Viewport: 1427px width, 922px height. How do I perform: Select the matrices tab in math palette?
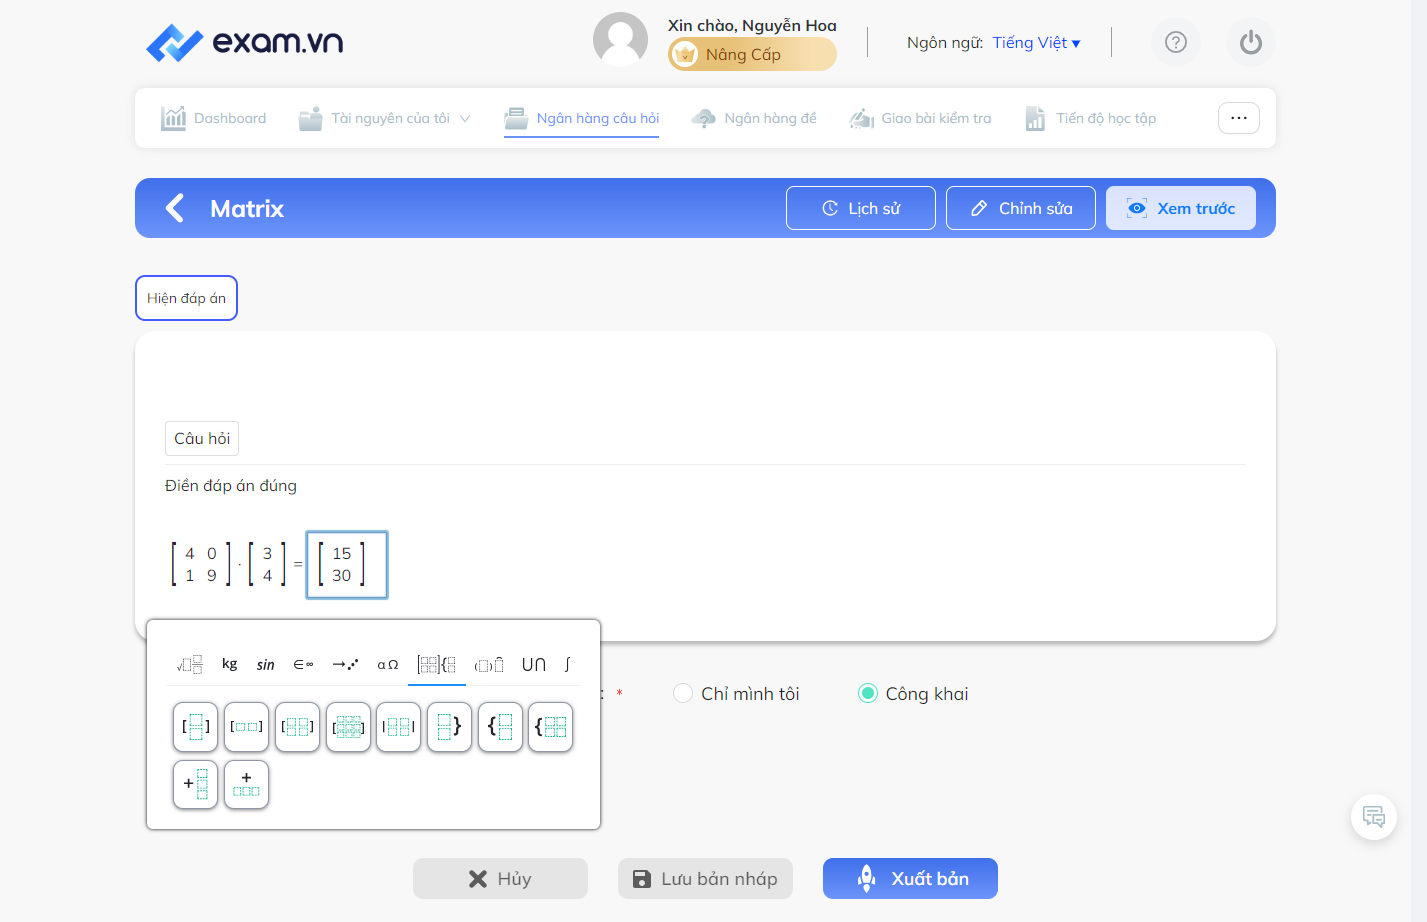(x=437, y=664)
